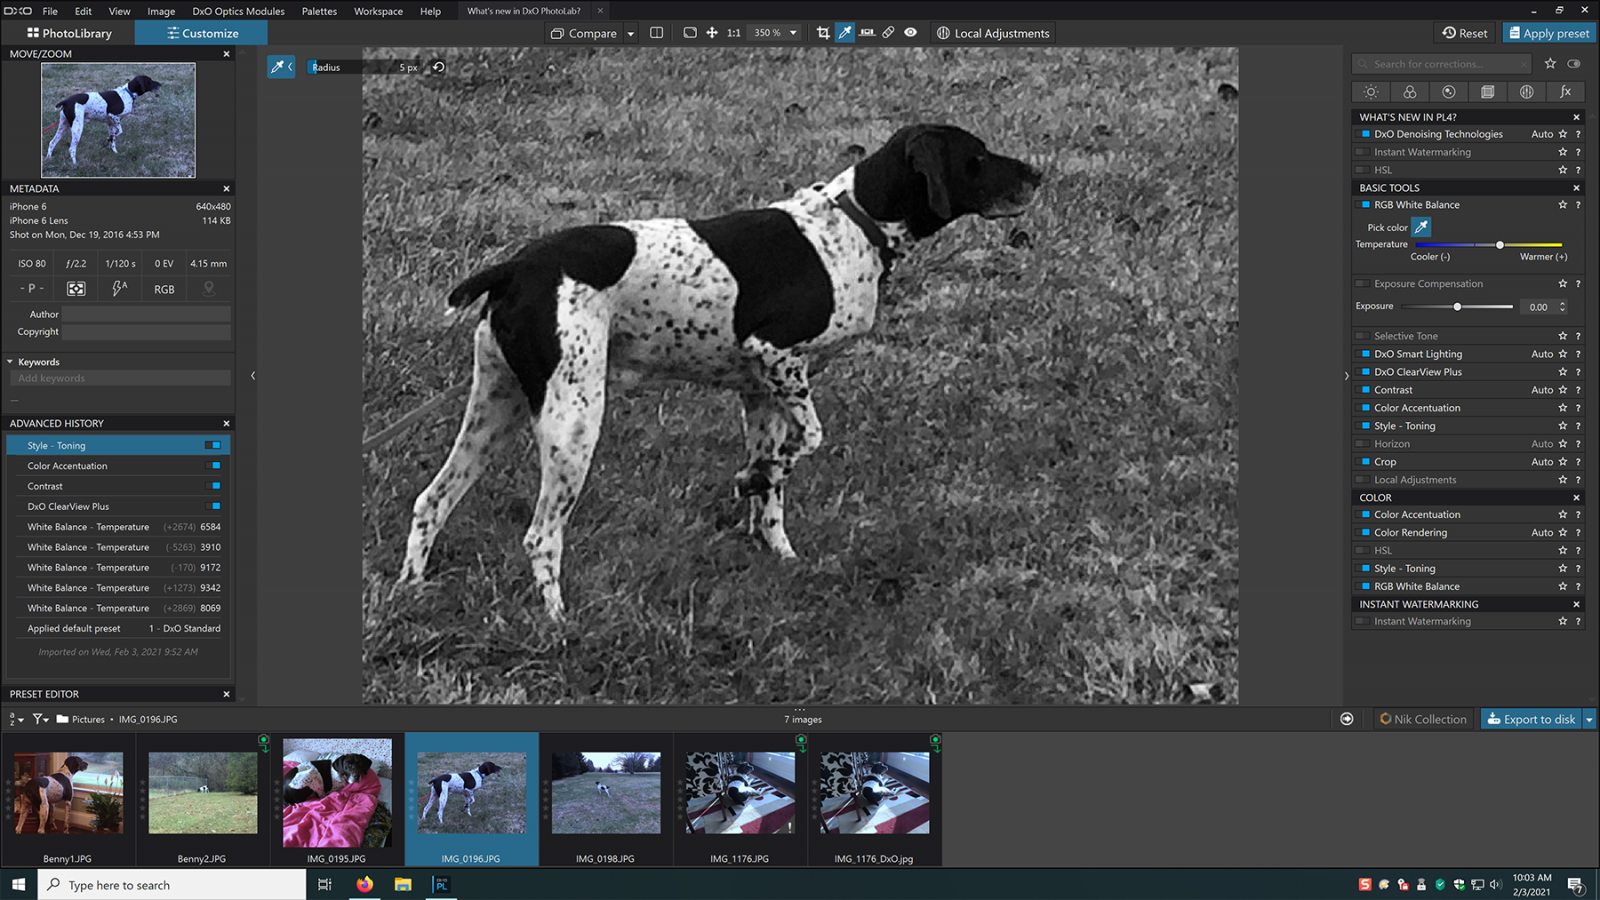Image resolution: width=1600 pixels, height=900 pixels.
Task: Collapse the Keywords section triangle
Action: 10,362
